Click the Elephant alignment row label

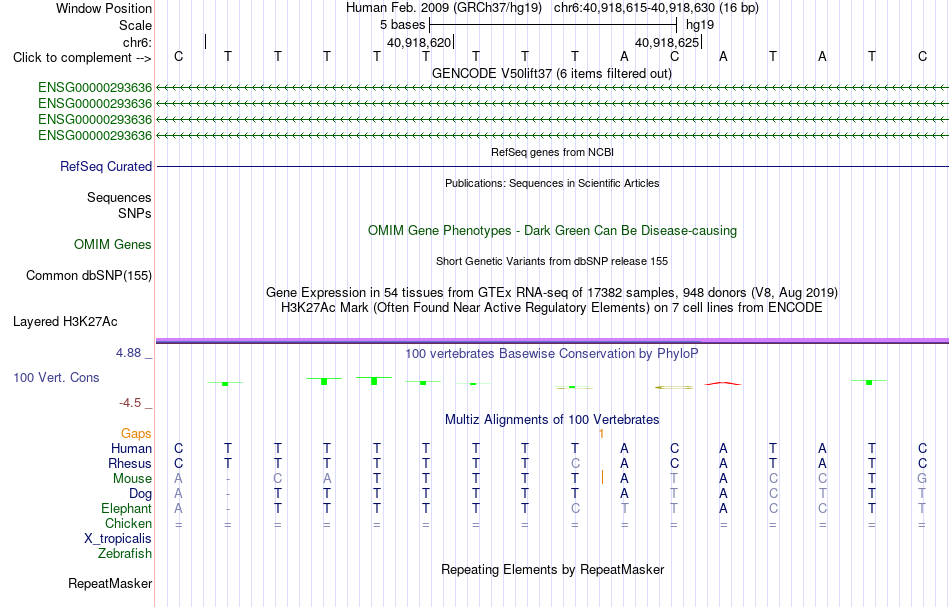(x=126, y=509)
